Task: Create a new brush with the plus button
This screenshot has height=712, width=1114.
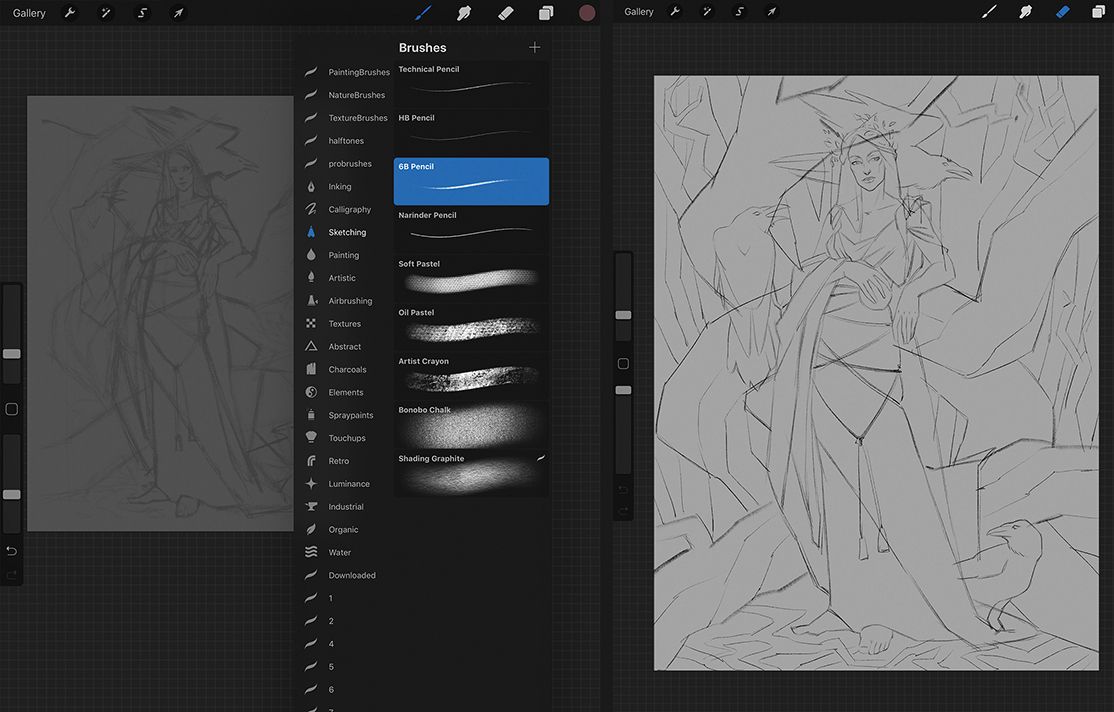Action: (x=534, y=46)
